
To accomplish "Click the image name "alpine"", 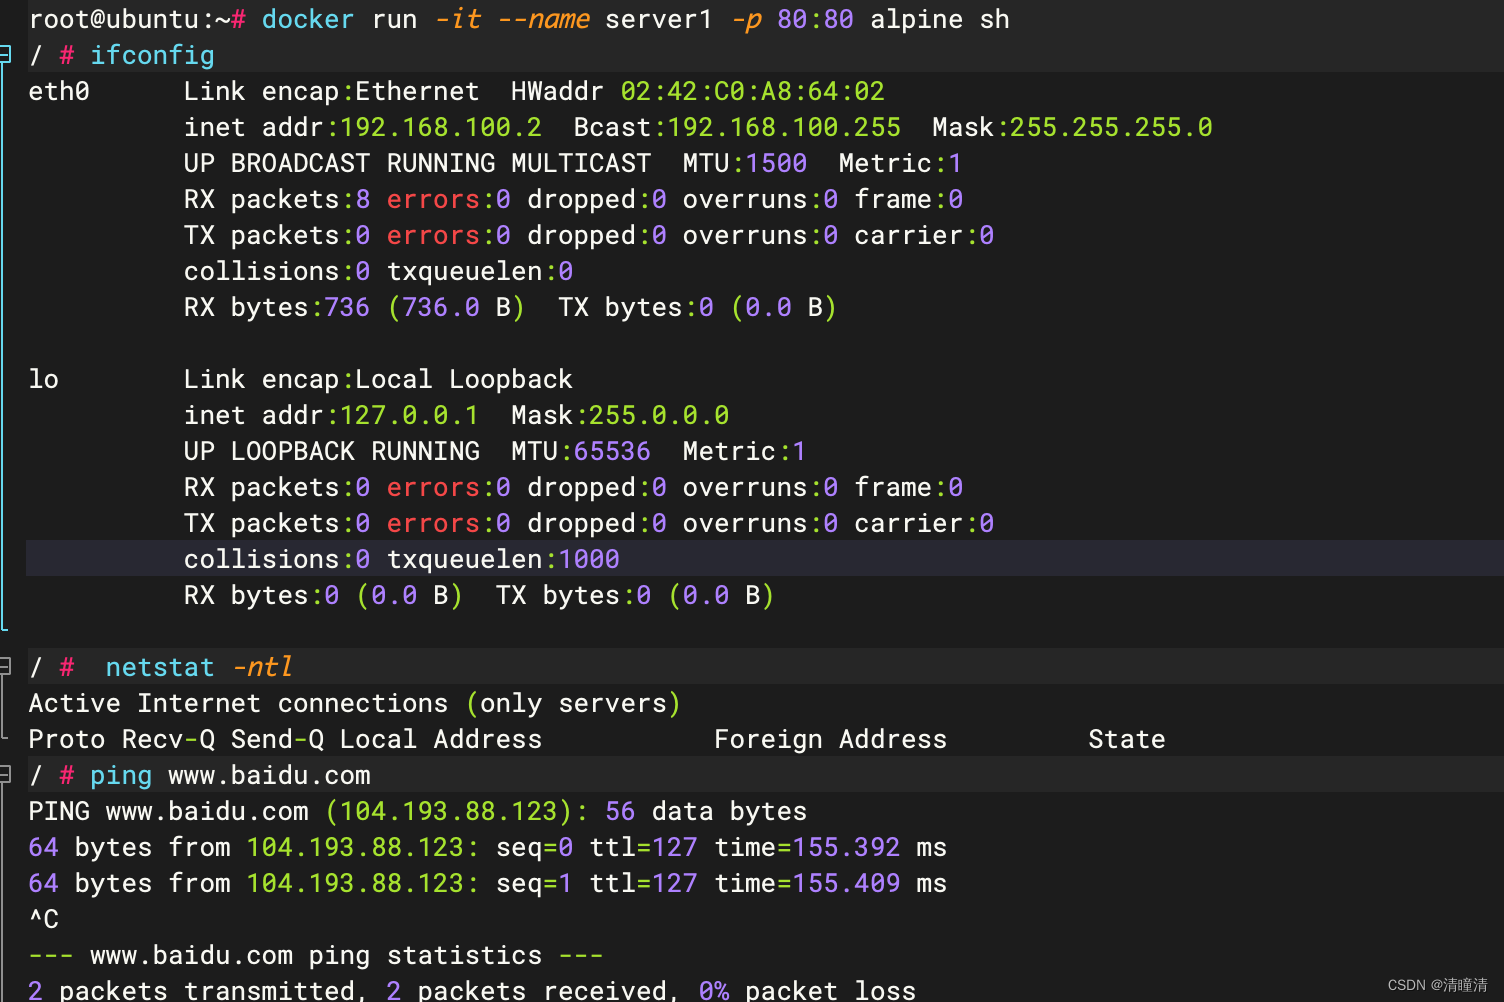I will (x=917, y=19).
